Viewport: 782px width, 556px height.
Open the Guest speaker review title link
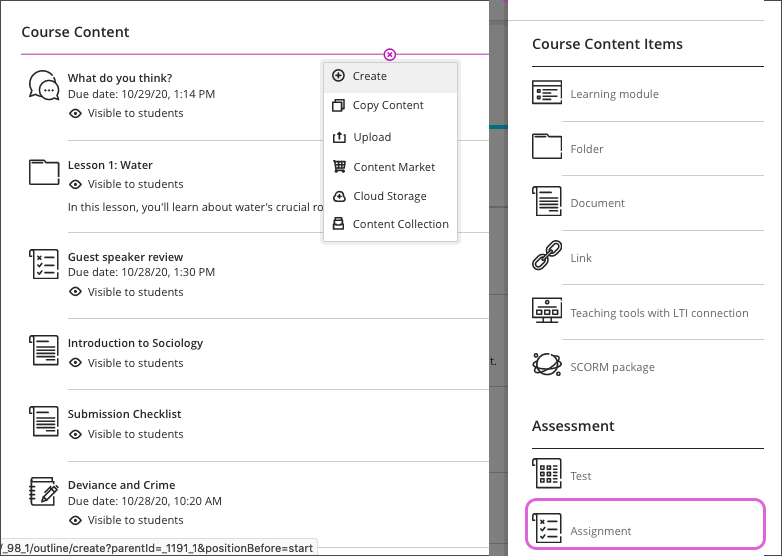[x=125, y=257]
